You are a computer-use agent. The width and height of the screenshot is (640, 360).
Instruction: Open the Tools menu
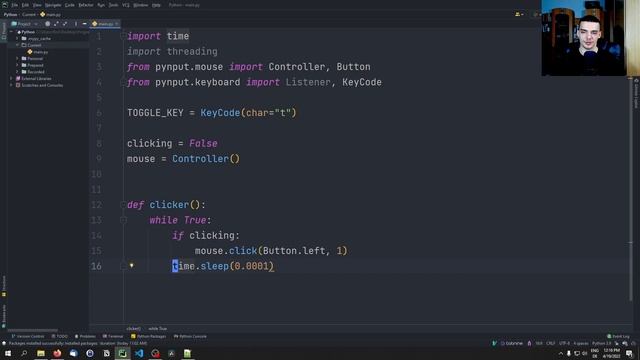point(113,5)
